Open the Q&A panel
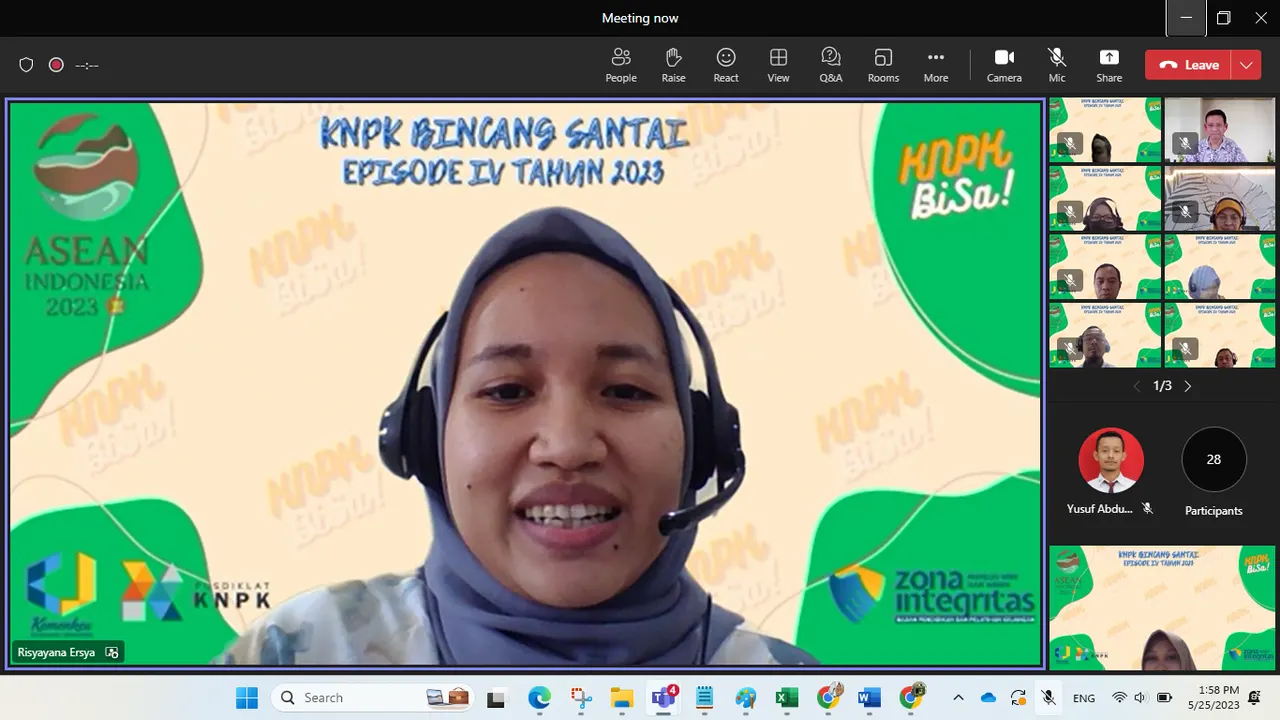 tap(831, 65)
